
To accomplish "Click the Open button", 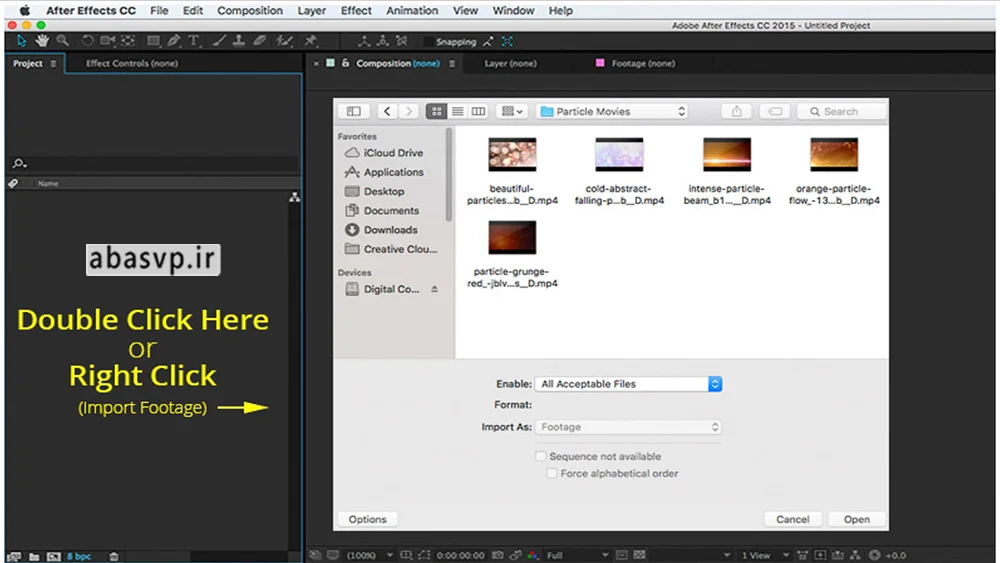I will [x=857, y=519].
